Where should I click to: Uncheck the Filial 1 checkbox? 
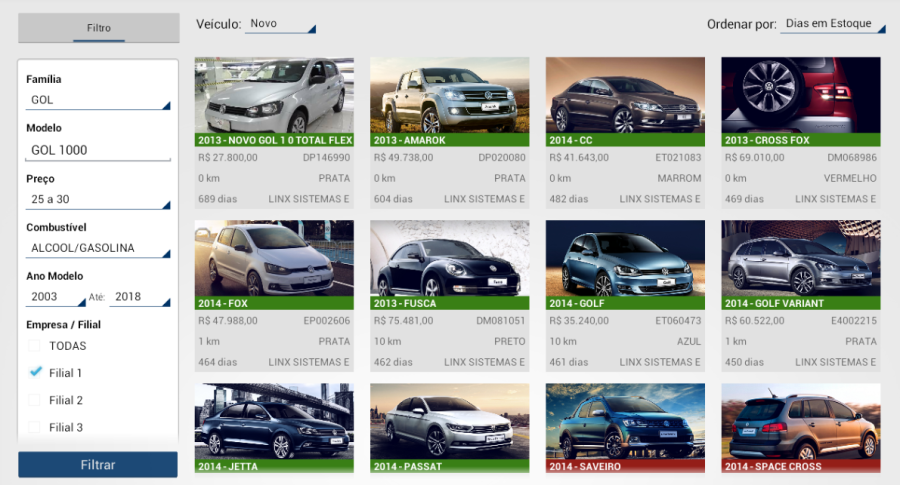34,373
